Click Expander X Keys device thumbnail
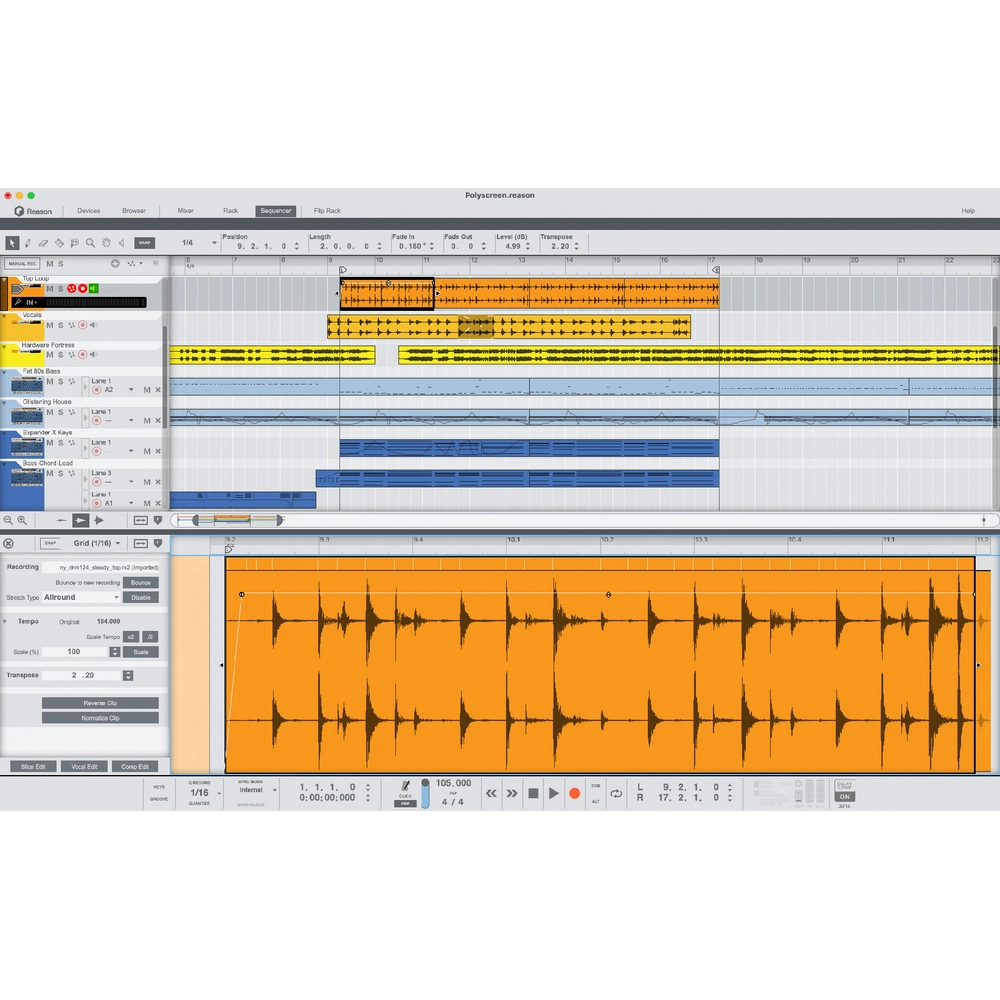The width and height of the screenshot is (1000, 1000). tap(27, 446)
